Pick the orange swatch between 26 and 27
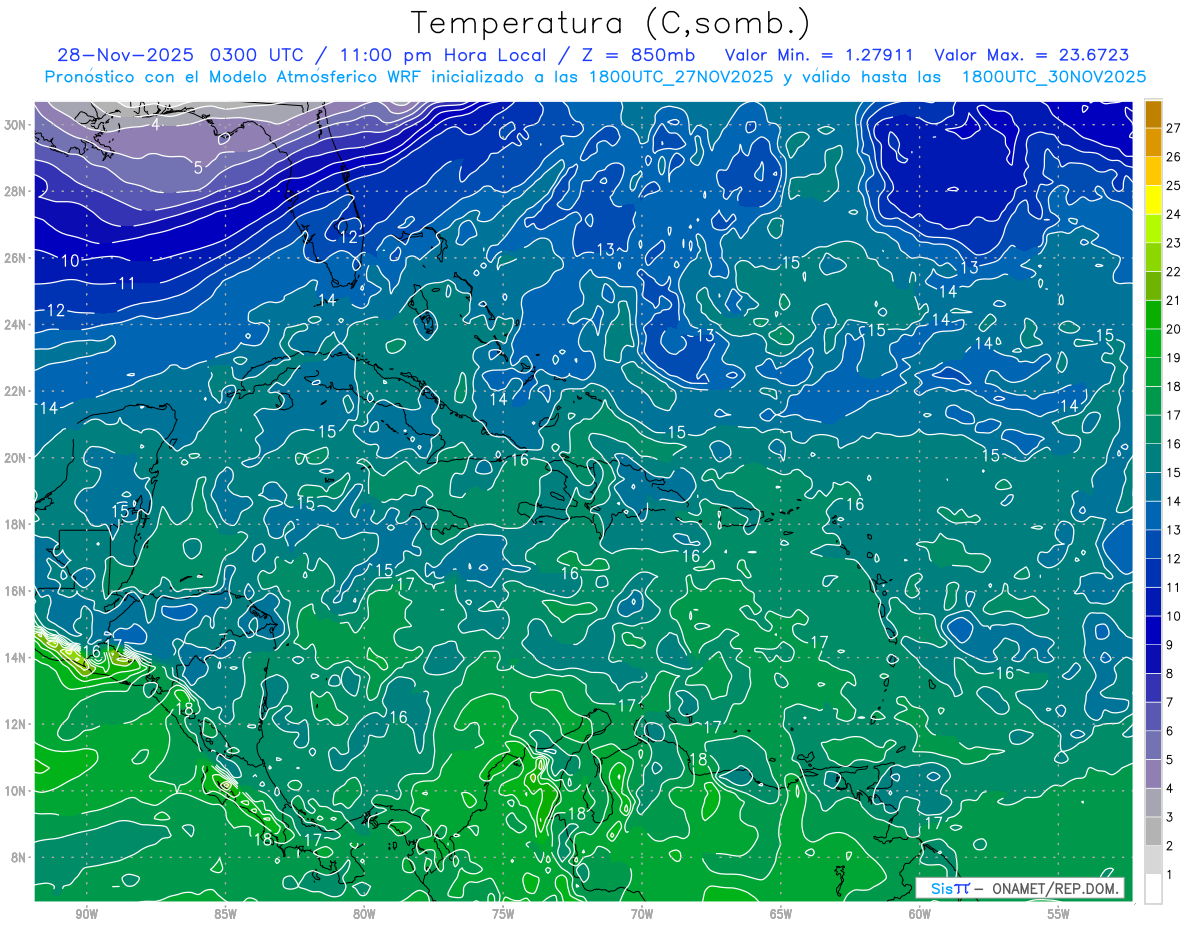 1153,142
